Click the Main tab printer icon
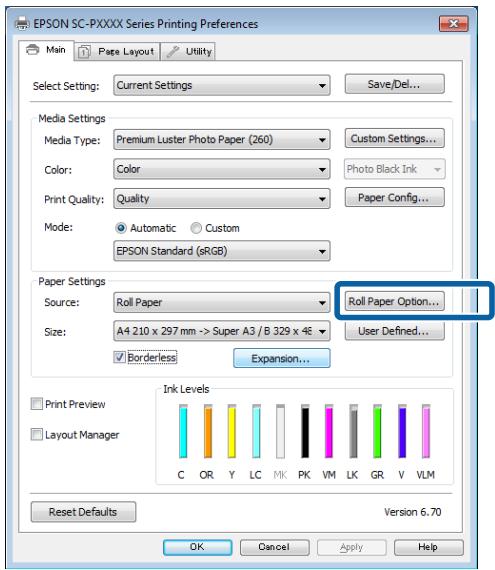Viewport: 495px width, 570px height. click(x=33, y=49)
